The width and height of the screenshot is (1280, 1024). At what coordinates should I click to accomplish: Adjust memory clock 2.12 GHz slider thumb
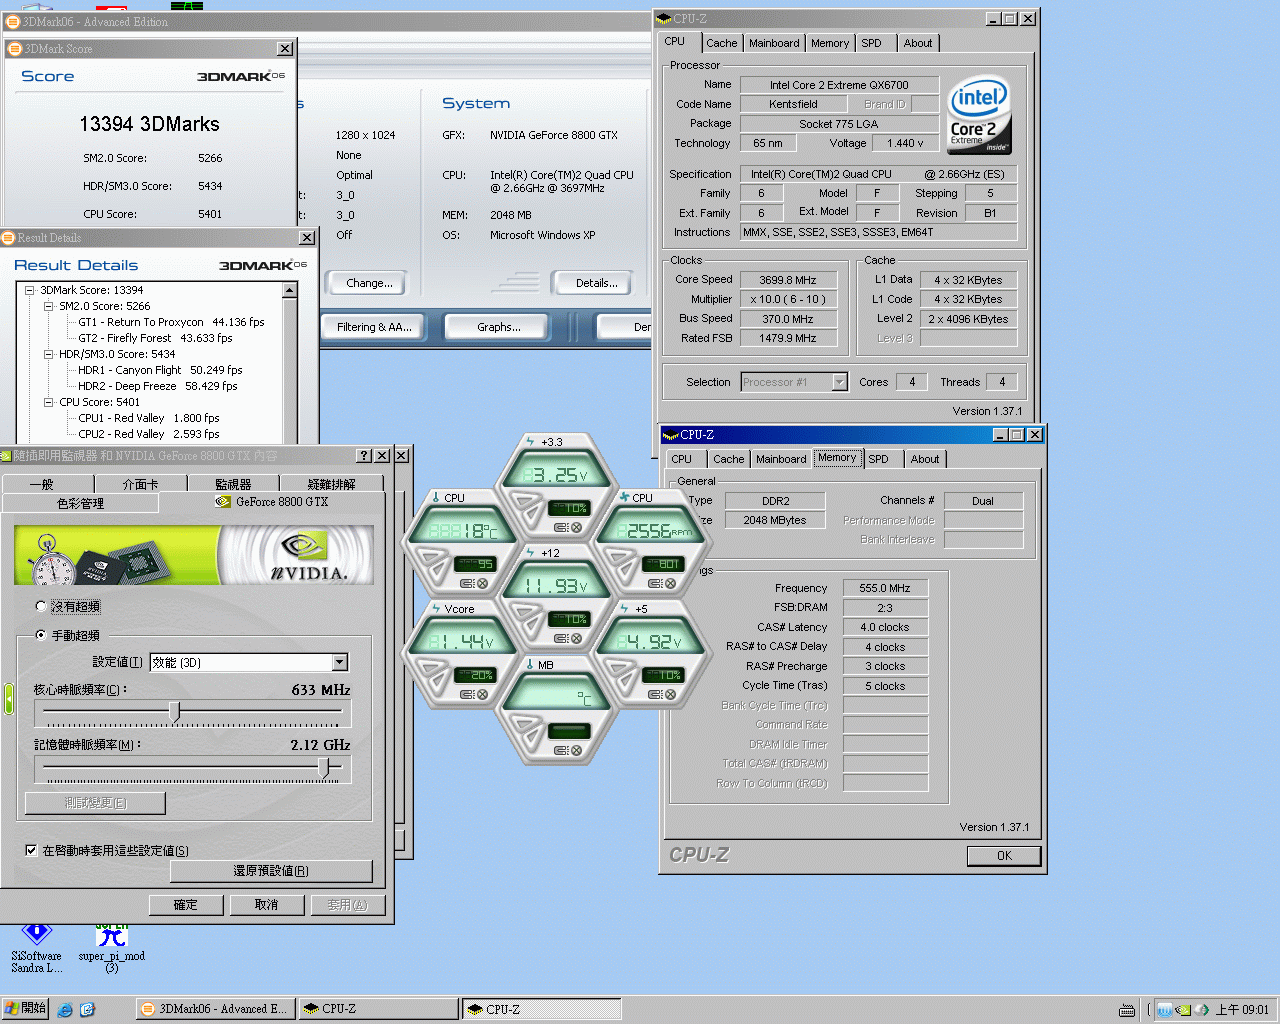point(323,767)
